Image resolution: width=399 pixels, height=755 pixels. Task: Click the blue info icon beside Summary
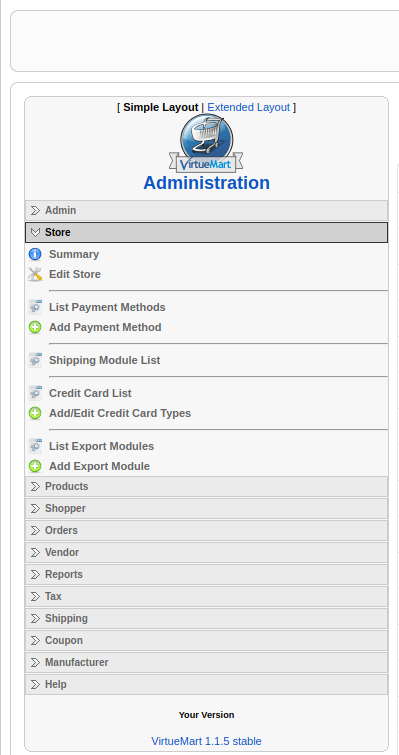35,254
